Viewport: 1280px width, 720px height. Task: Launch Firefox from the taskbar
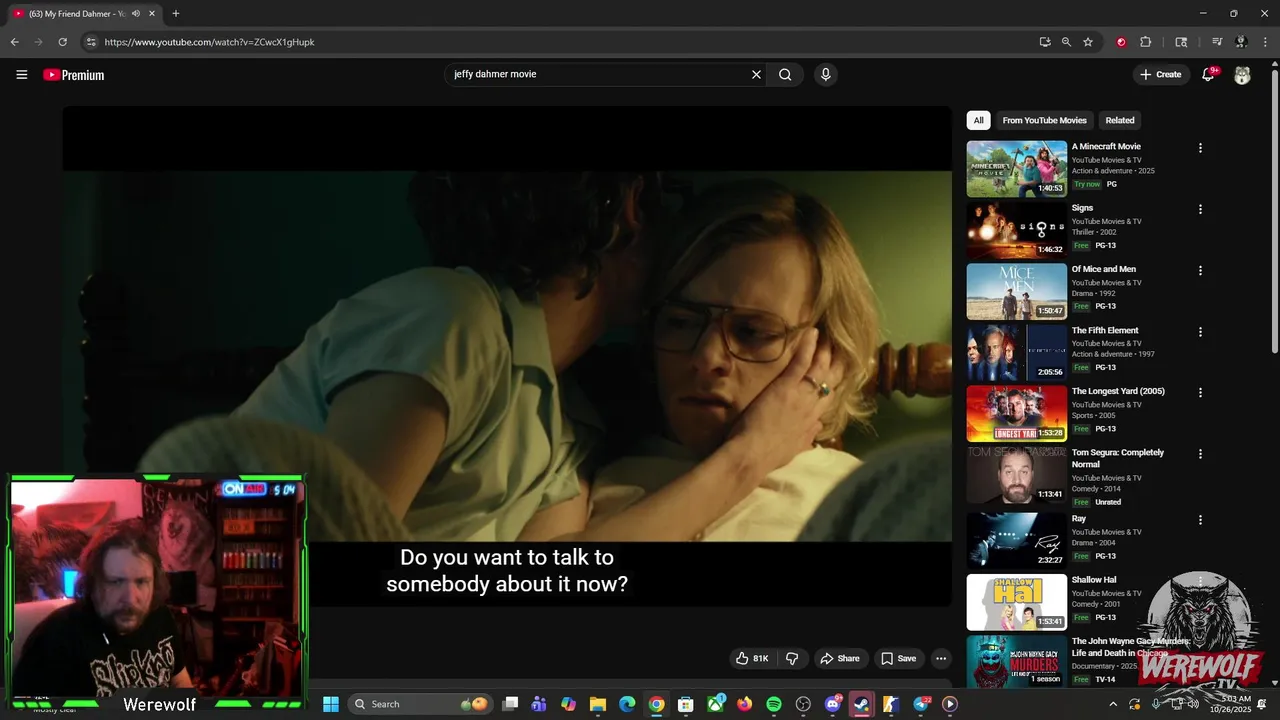[x=745, y=704]
